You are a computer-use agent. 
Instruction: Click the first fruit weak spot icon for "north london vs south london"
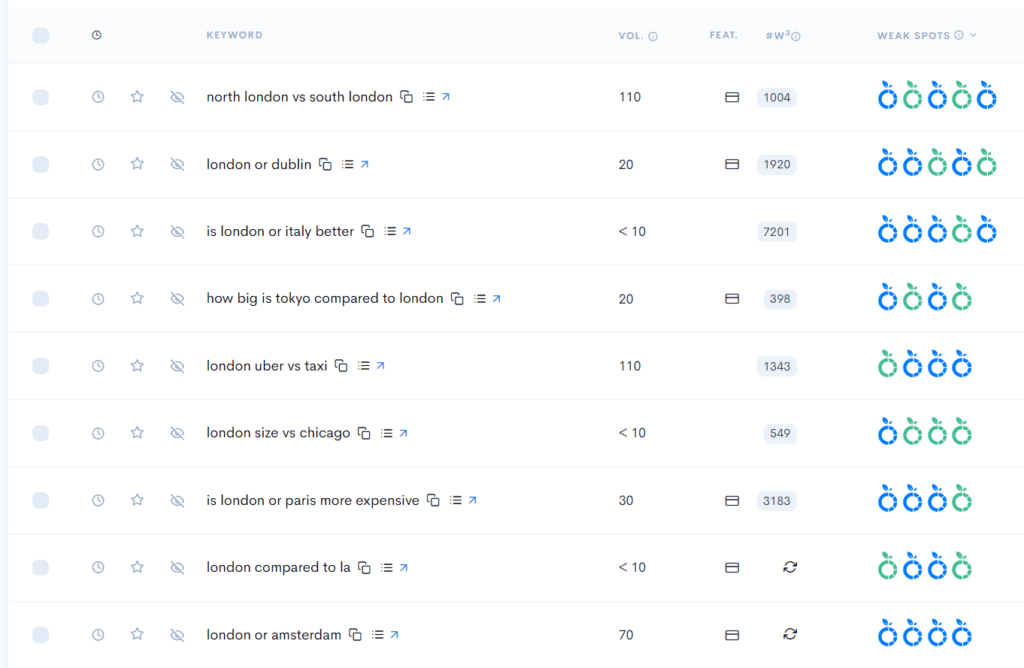pyautogui.click(x=887, y=96)
